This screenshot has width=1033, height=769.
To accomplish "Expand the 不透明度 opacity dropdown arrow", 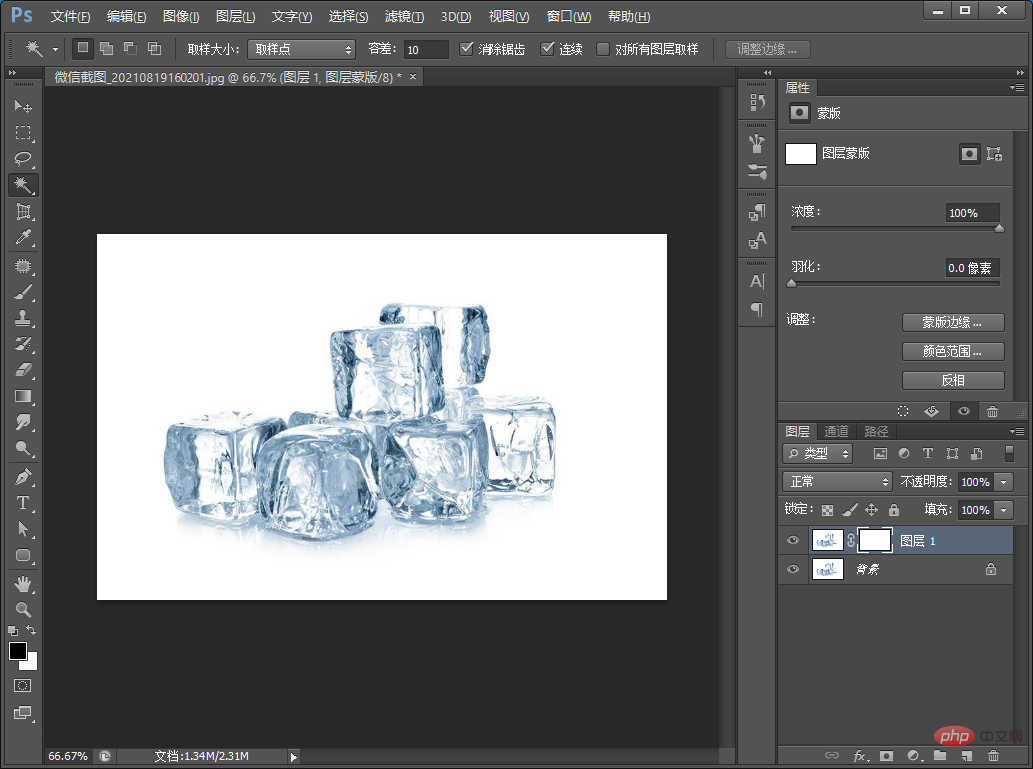I will pos(1003,482).
